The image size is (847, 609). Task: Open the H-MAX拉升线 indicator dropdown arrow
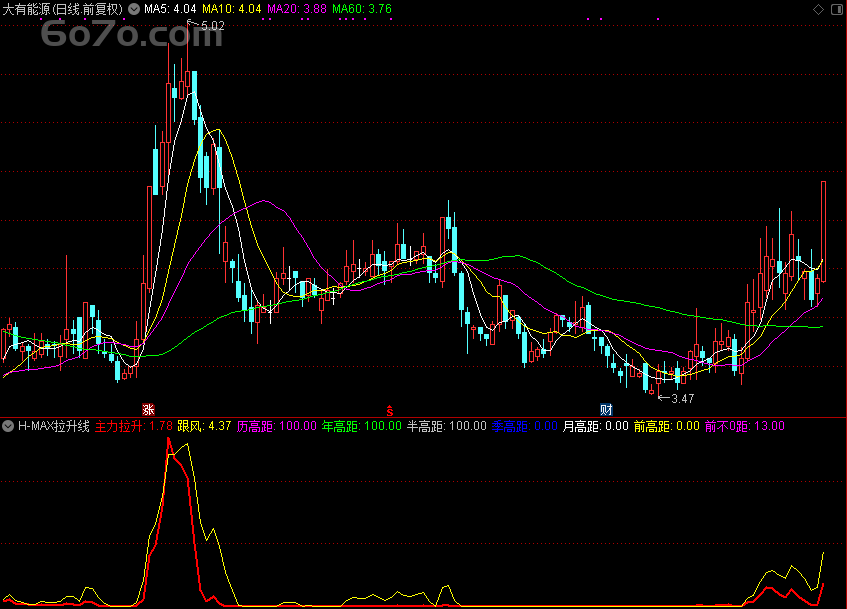pyautogui.click(x=8, y=426)
